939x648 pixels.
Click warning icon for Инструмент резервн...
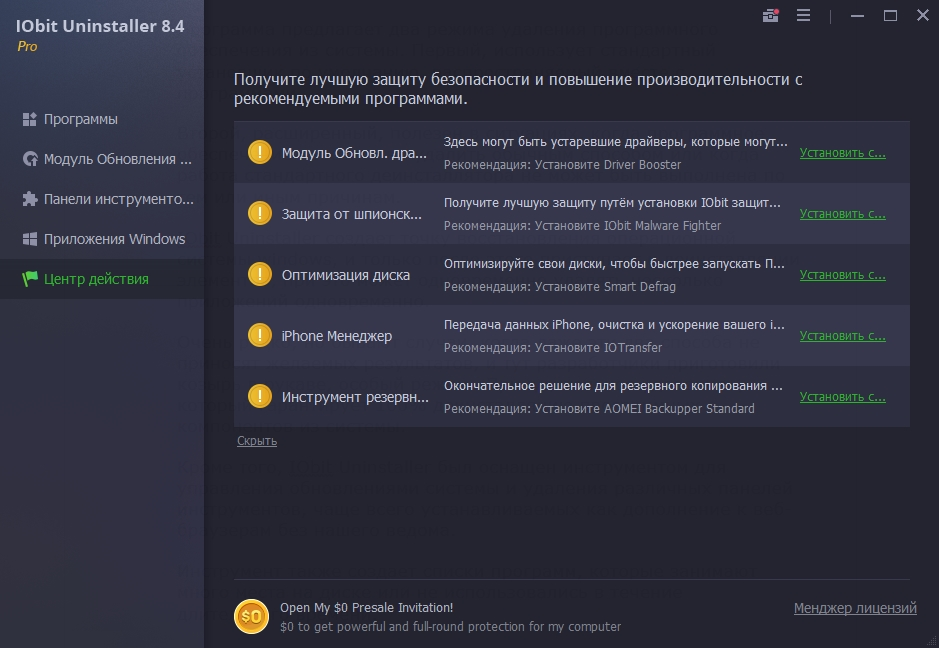tap(260, 396)
